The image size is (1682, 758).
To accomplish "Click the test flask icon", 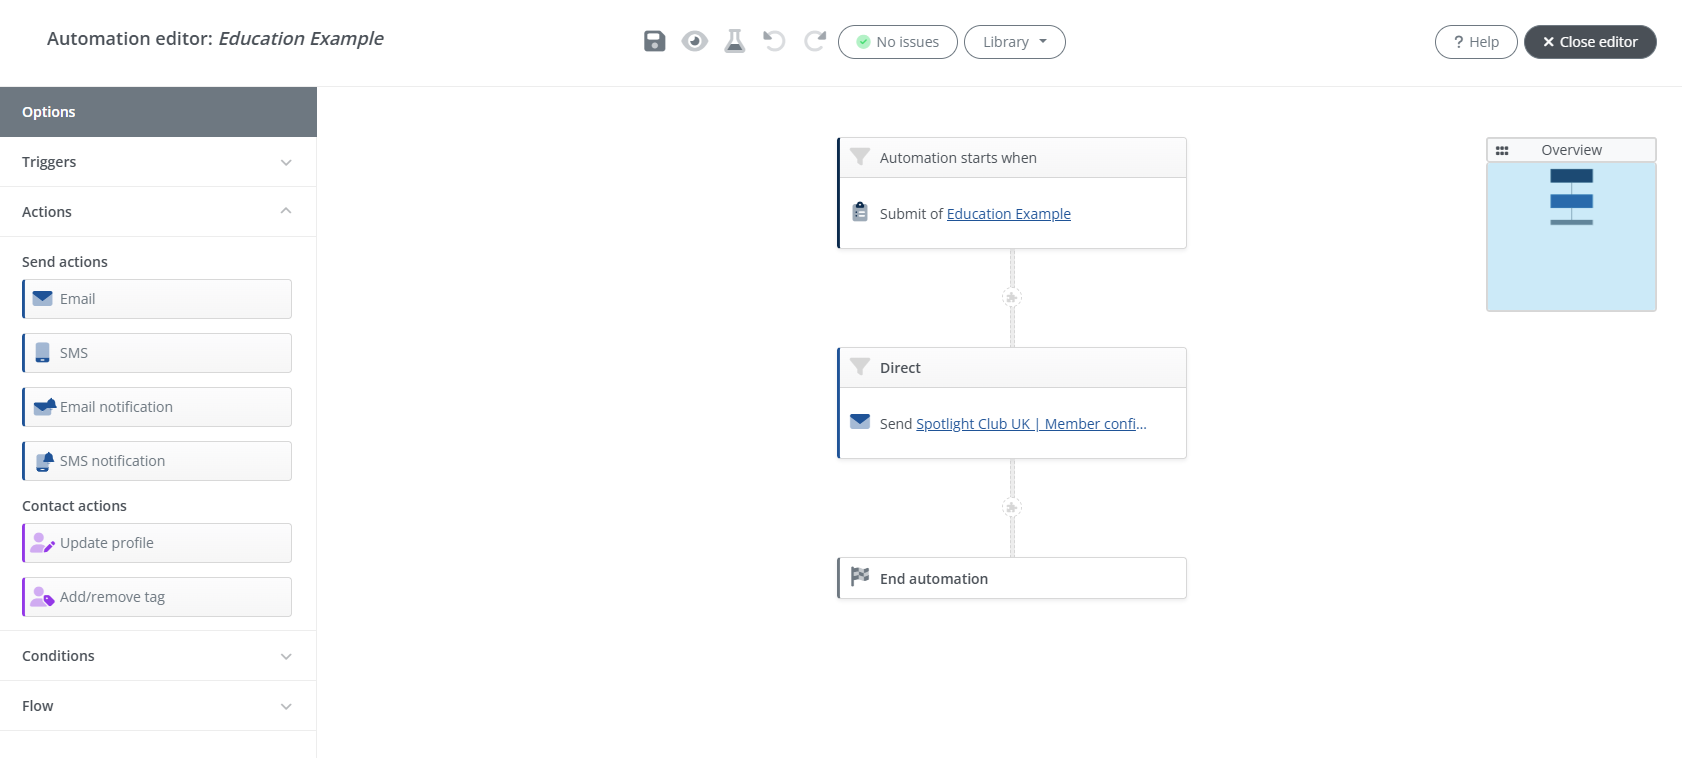I will (x=734, y=41).
